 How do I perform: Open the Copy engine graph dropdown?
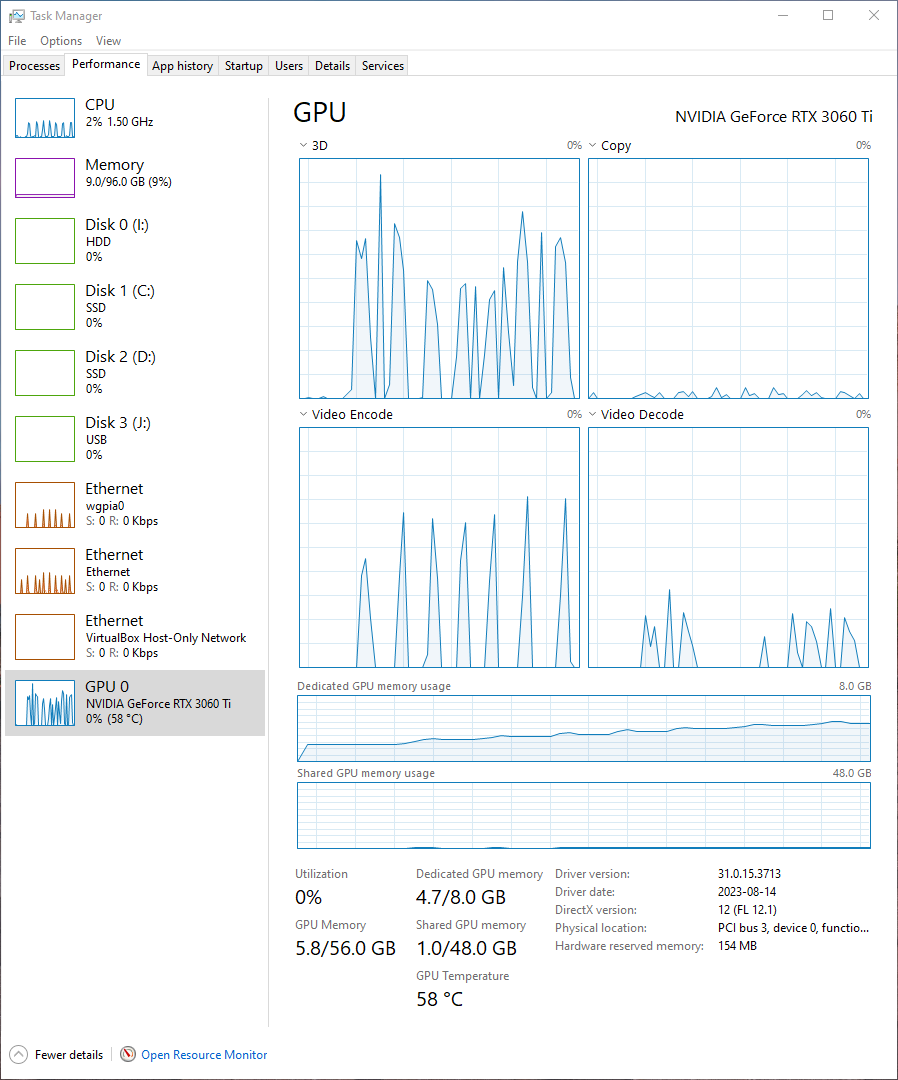coord(593,146)
